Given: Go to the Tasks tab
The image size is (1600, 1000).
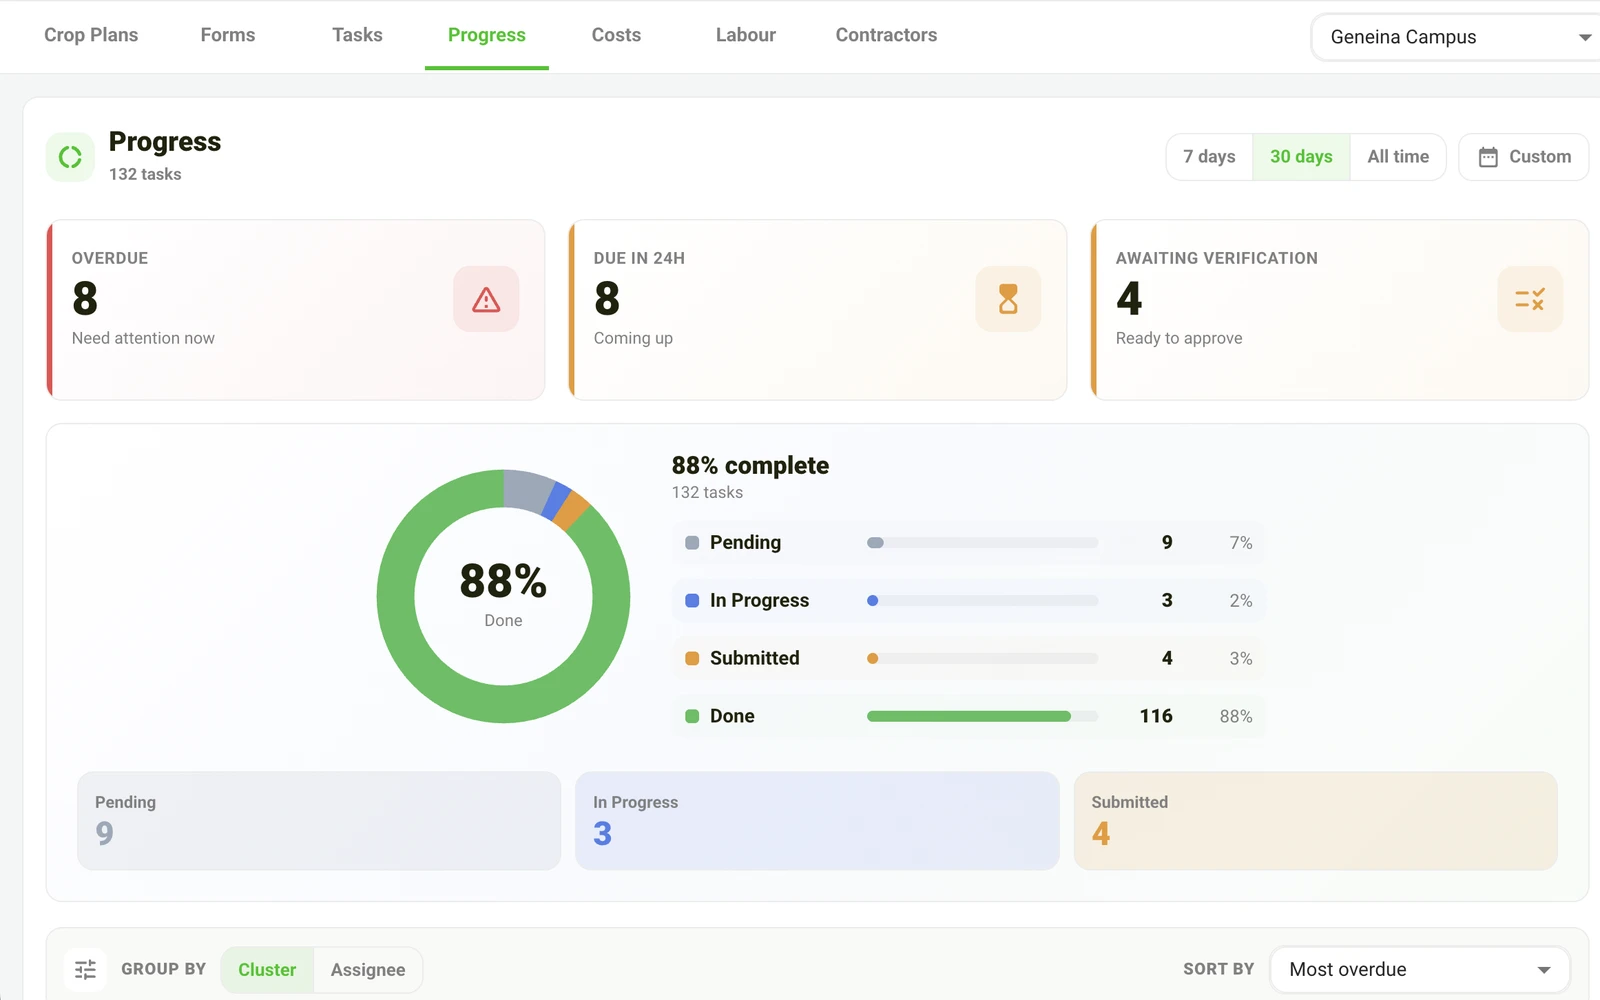Looking at the screenshot, I should pyautogui.click(x=357, y=35).
